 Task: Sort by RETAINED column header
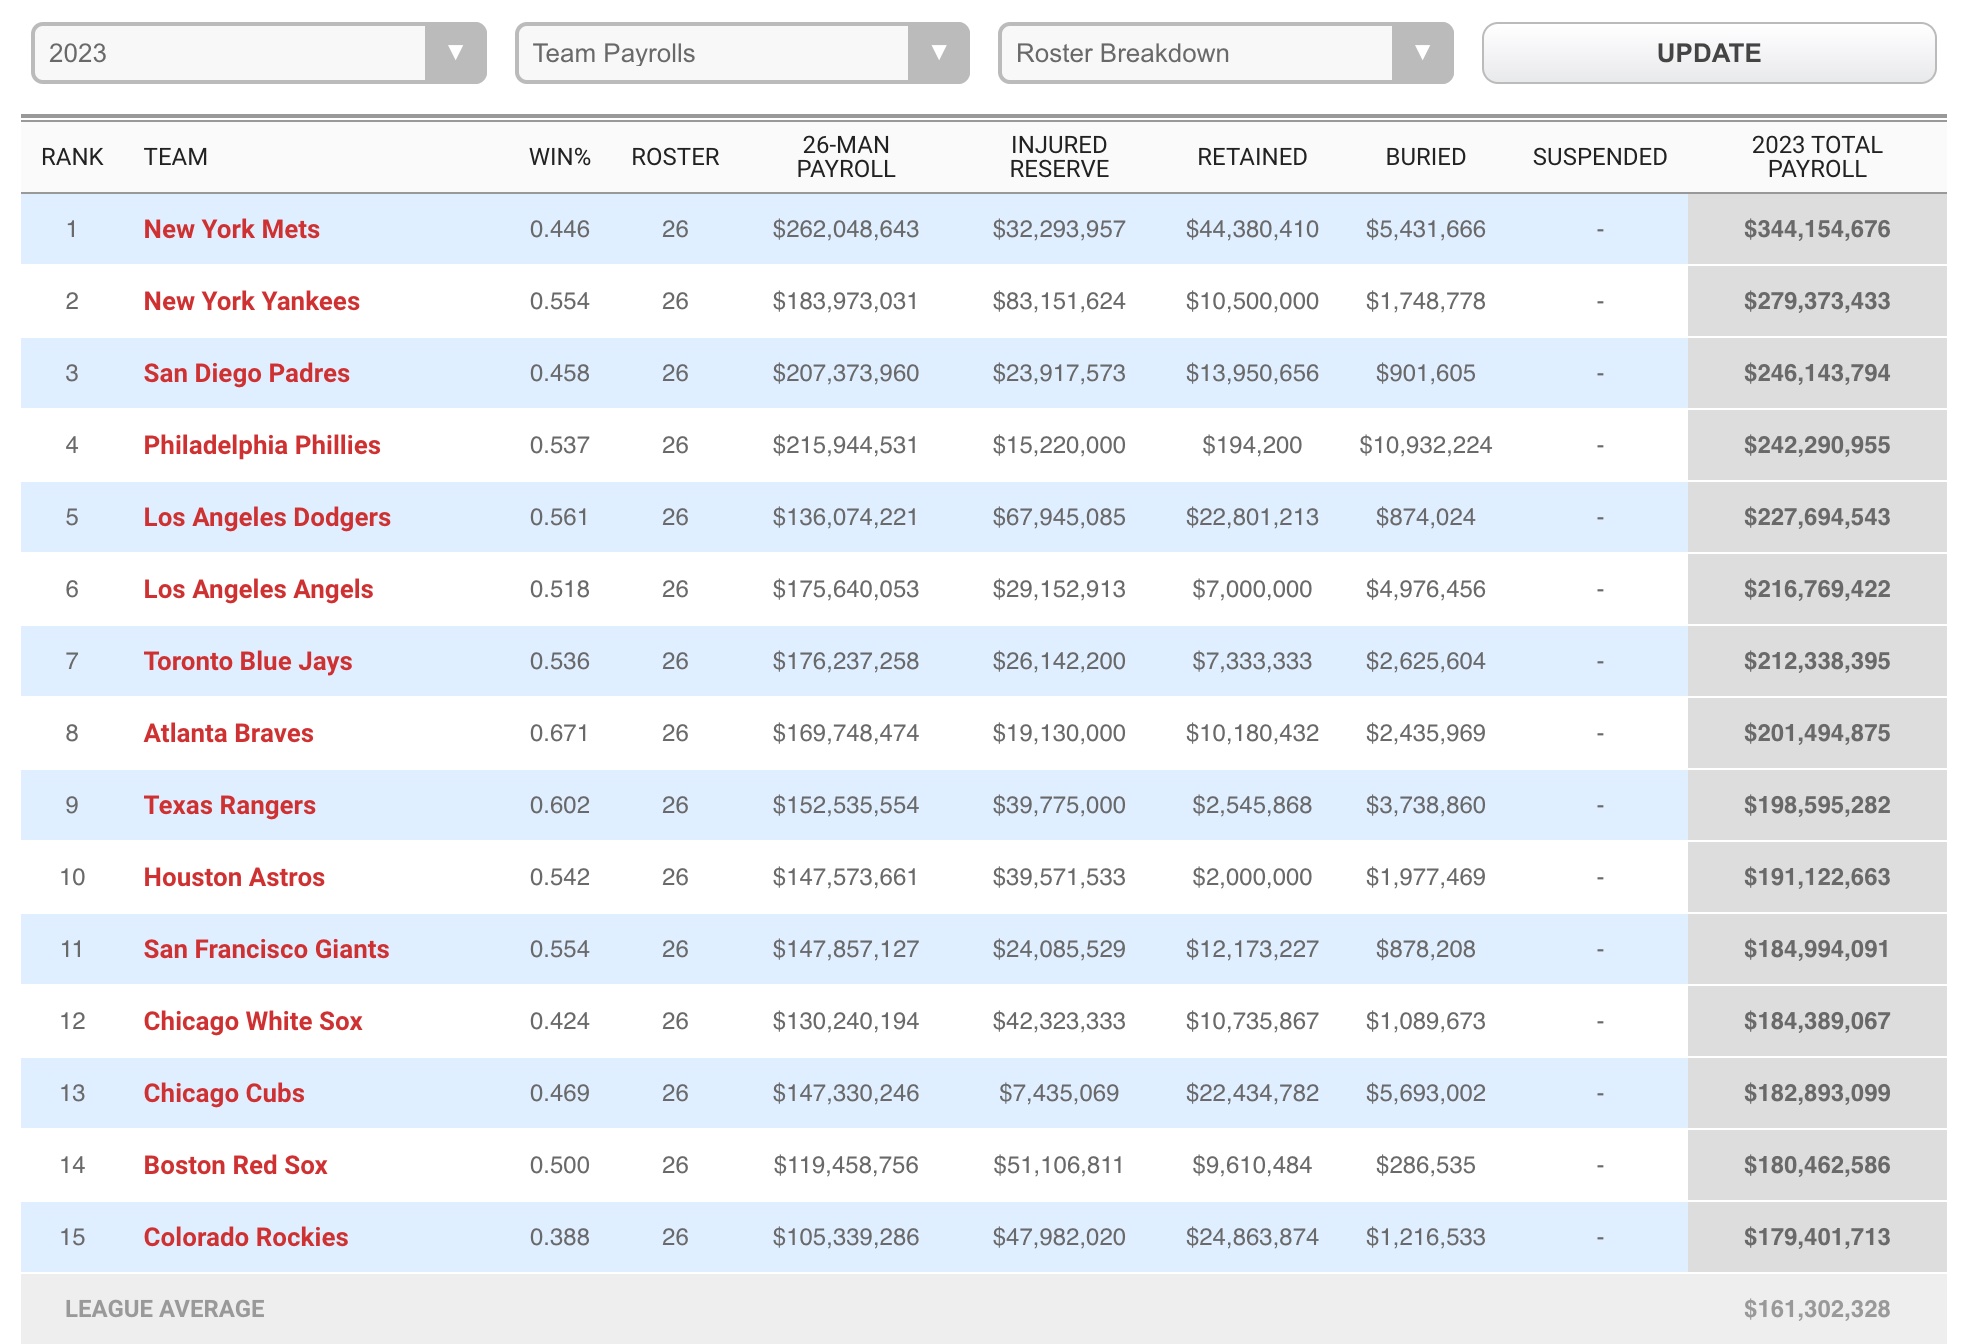1252,157
